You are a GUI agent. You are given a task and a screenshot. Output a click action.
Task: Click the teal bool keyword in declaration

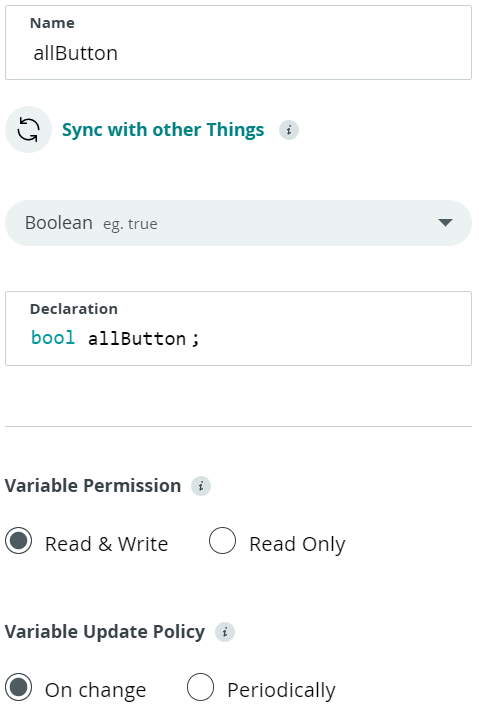click(53, 338)
